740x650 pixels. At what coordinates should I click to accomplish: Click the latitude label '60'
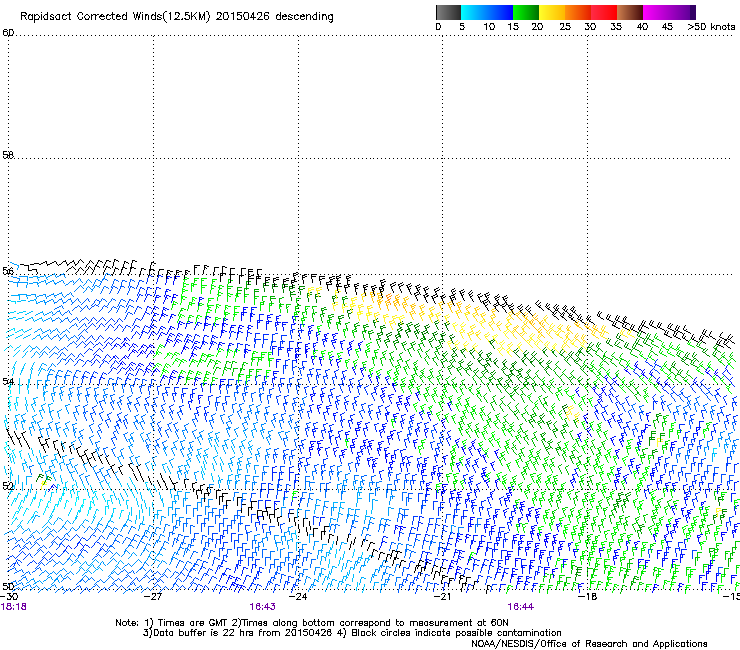8,33
